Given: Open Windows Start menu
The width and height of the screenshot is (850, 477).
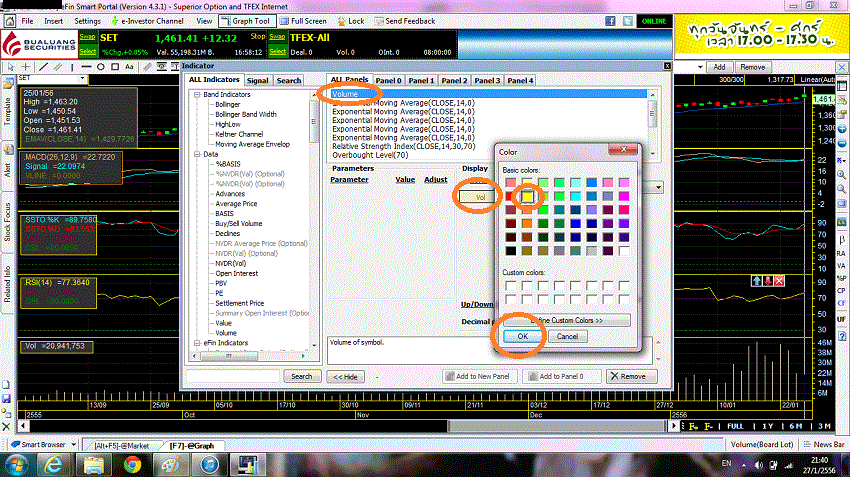Looking at the screenshot, I should pyautogui.click(x=17, y=465).
